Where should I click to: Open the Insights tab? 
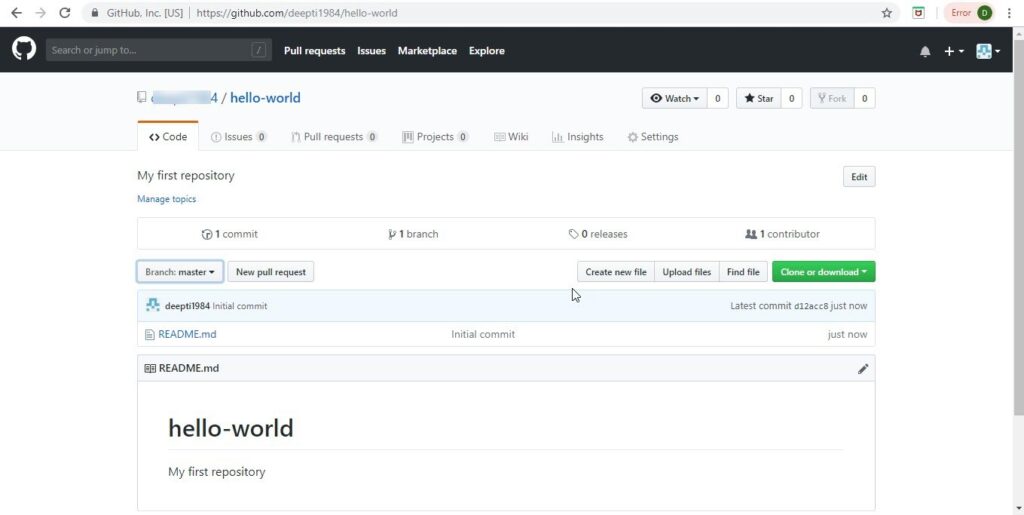(x=577, y=136)
